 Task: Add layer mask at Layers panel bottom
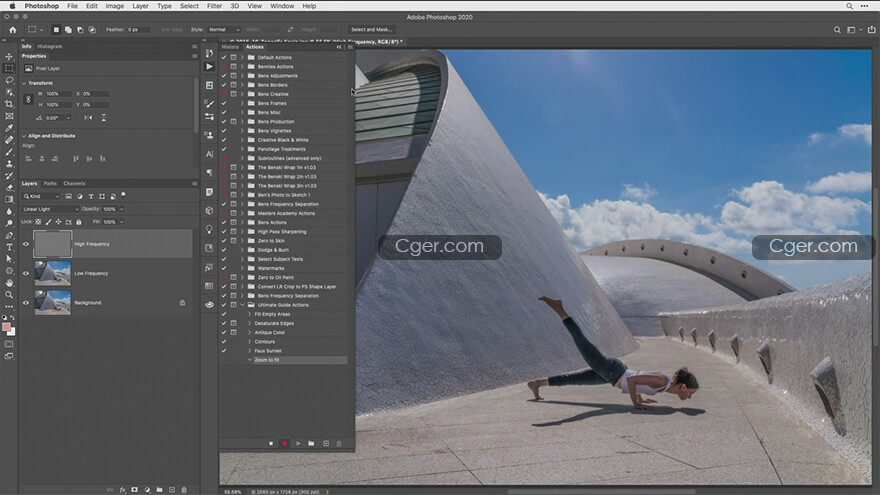coord(135,490)
